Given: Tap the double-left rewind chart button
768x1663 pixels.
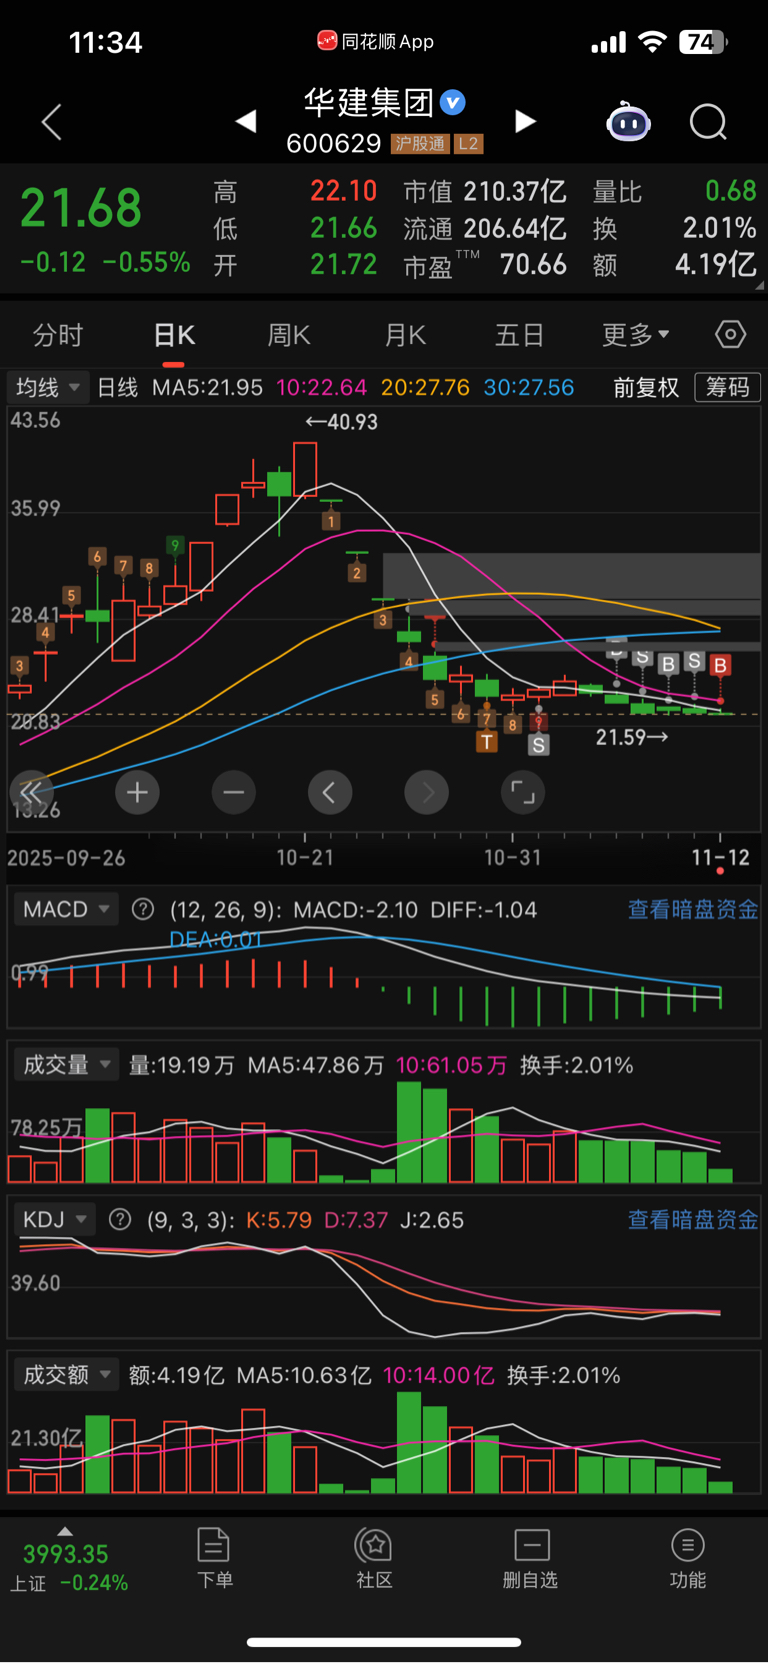Looking at the screenshot, I should pos(31,793).
